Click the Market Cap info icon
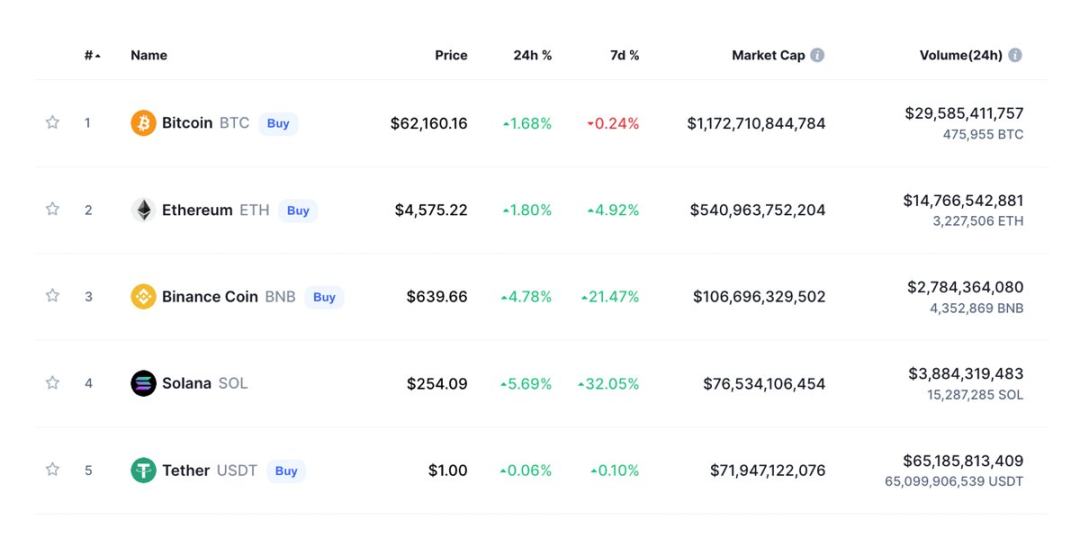Screen dimensions: 1080x547 pos(817,55)
